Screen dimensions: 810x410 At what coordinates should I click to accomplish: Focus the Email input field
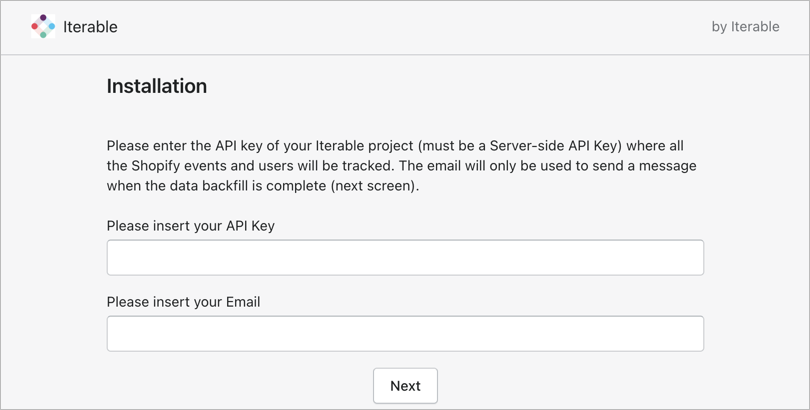click(x=405, y=334)
